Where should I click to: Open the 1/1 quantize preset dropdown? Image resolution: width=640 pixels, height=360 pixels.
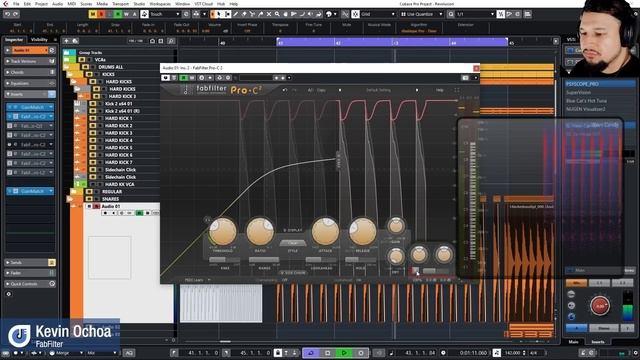click(475, 14)
